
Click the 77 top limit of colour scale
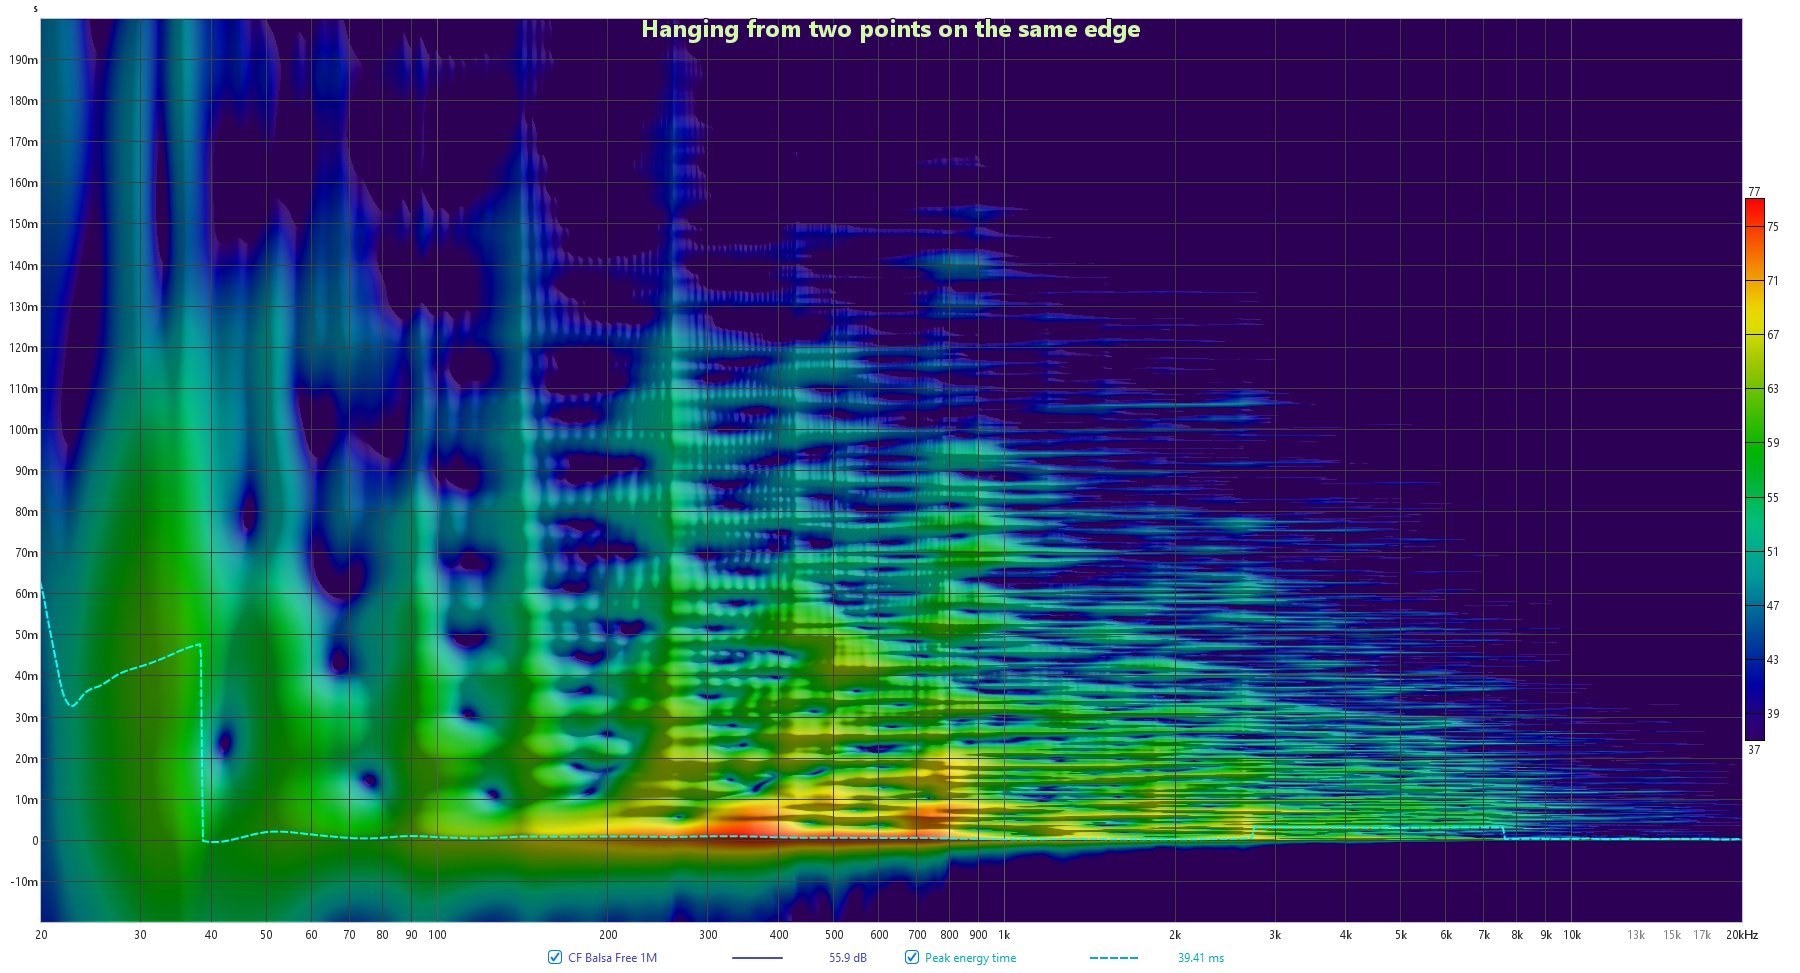1754,191
